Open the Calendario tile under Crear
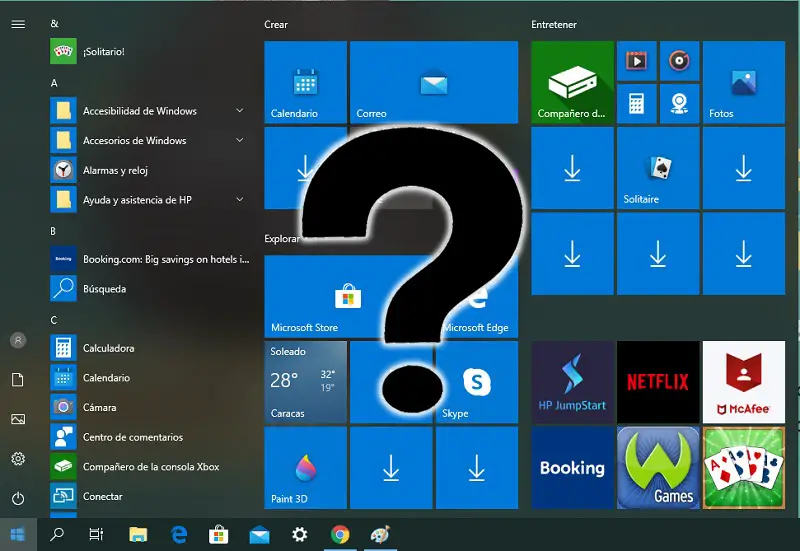 pos(305,82)
